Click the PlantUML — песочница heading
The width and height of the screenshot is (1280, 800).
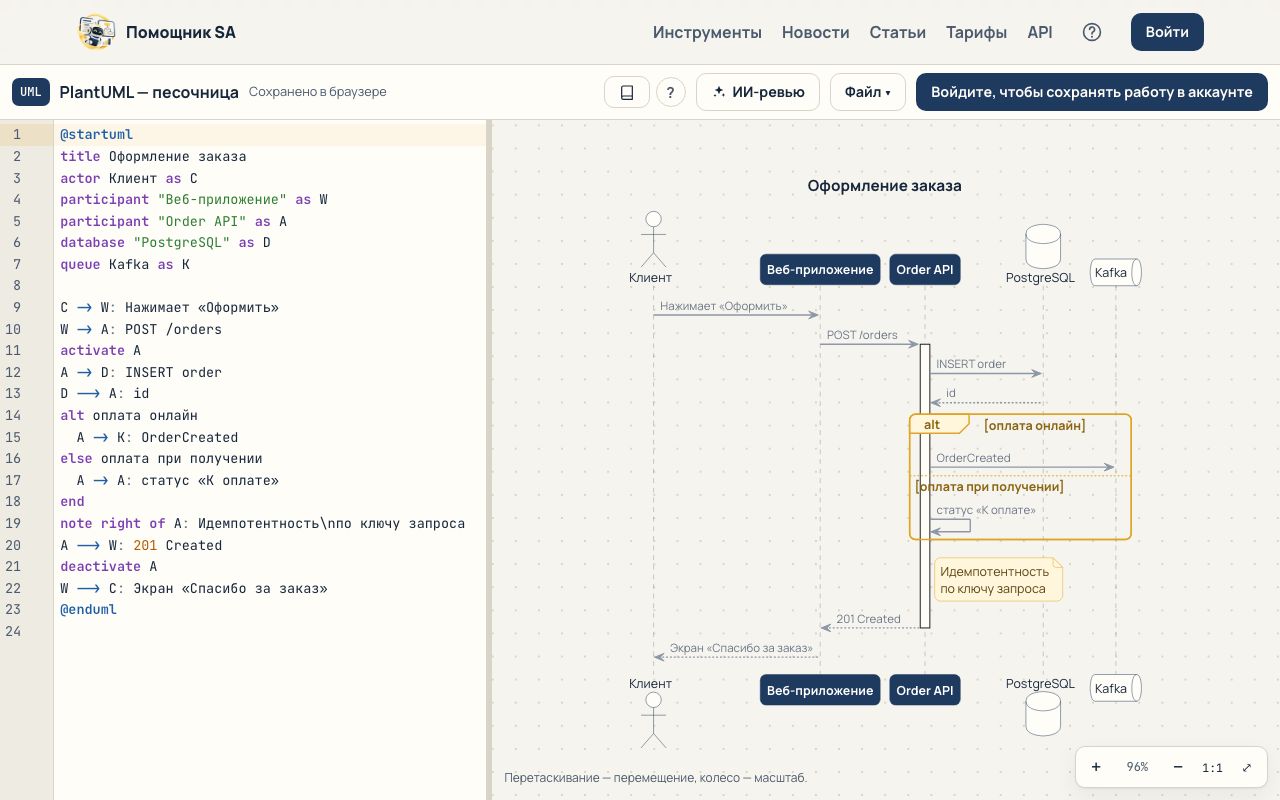tap(149, 92)
